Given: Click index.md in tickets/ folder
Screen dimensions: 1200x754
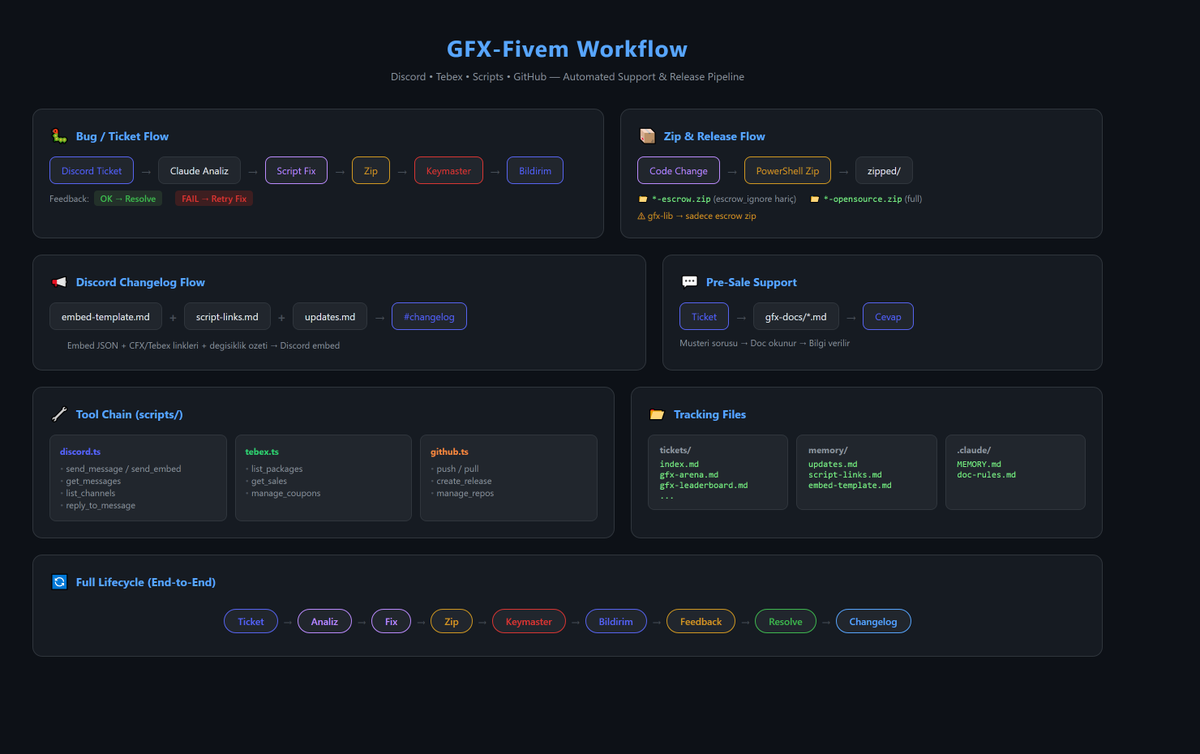Looking at the screenshot, I should coord(680,464).
